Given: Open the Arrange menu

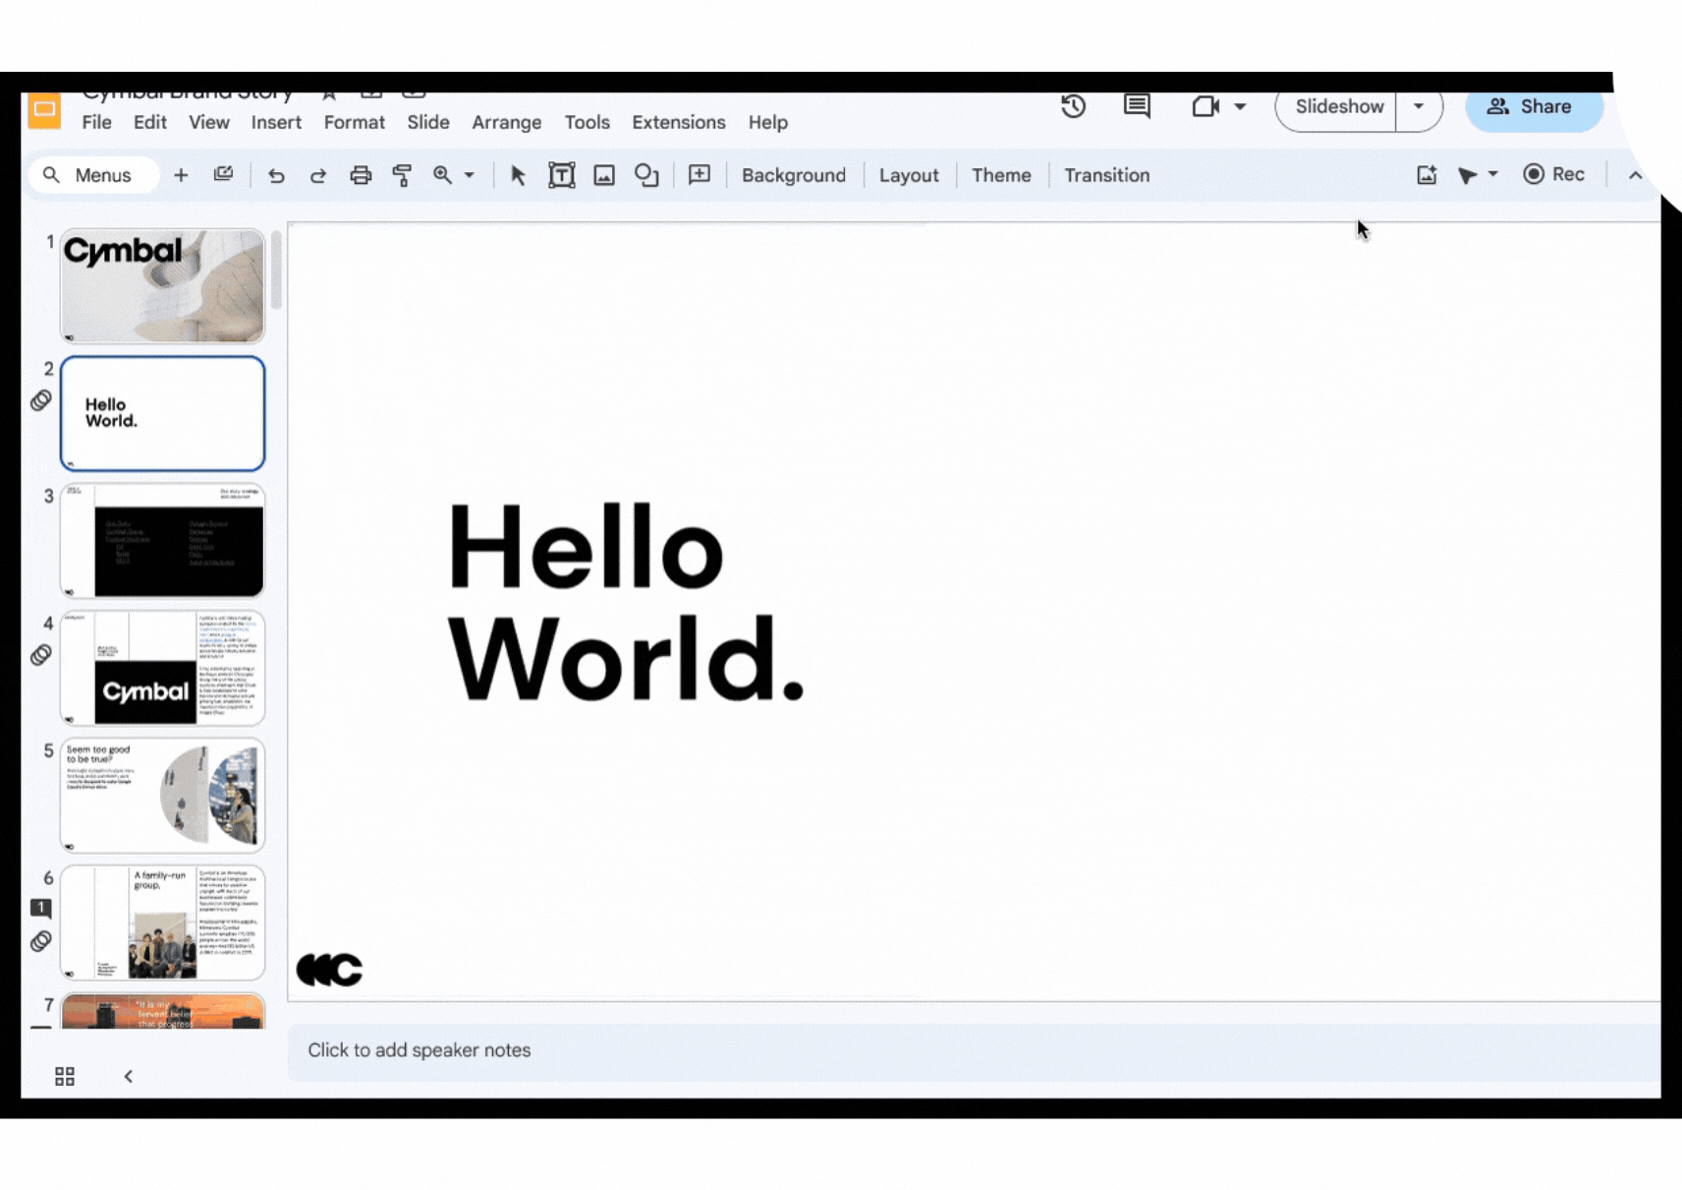Looking at the screenshot, I should coord(507,122).
